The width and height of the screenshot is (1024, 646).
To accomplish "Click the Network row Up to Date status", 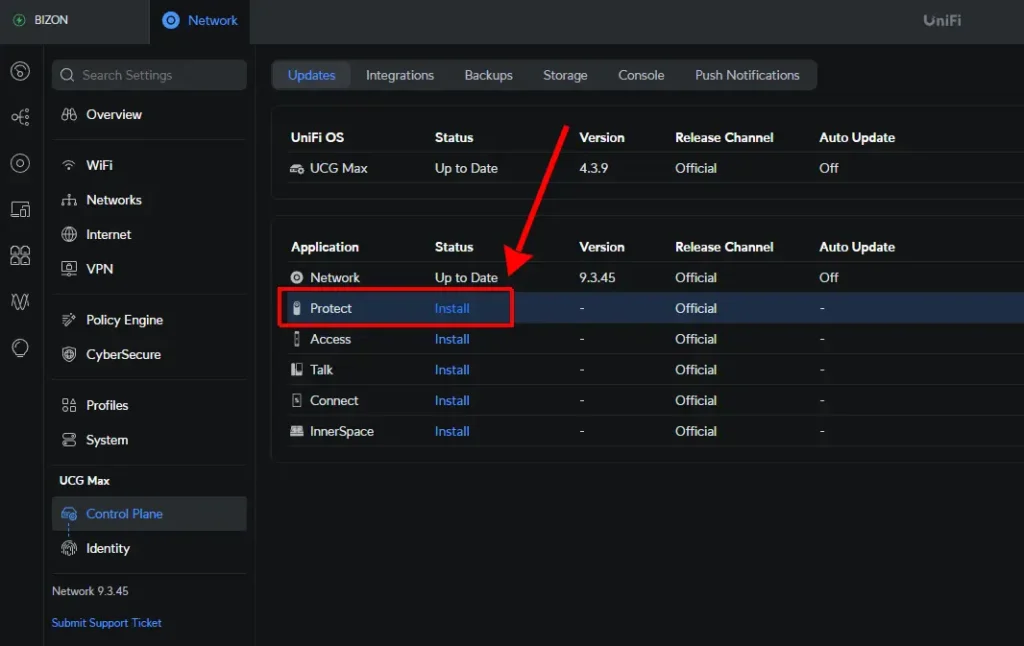I will click(x=466, y=278).
